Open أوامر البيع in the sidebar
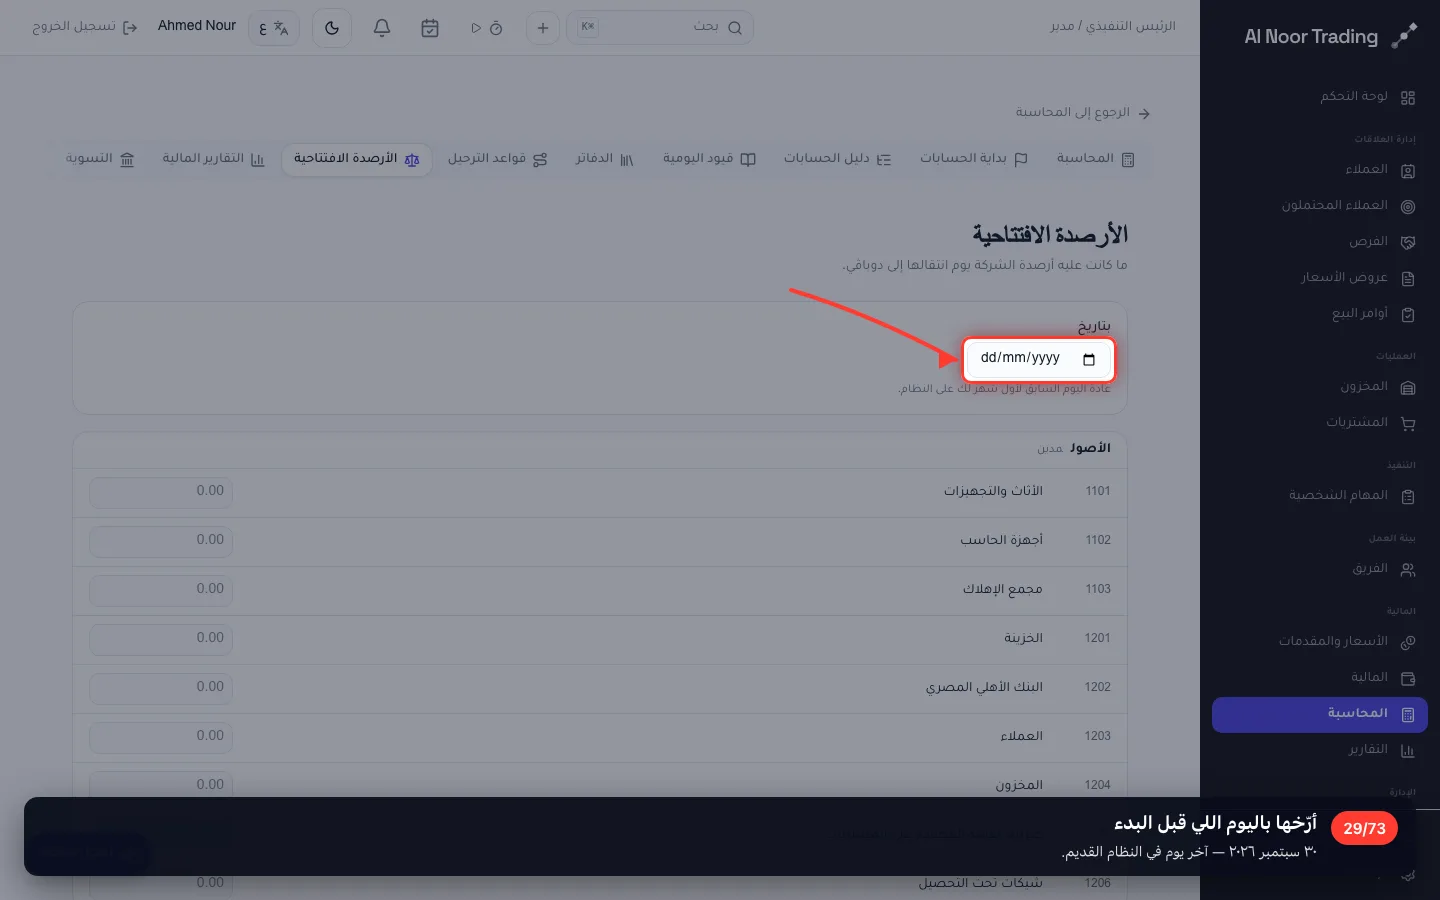This screenshot has width=1440, height=900. pyautogui.click(x=1320, y=314)
